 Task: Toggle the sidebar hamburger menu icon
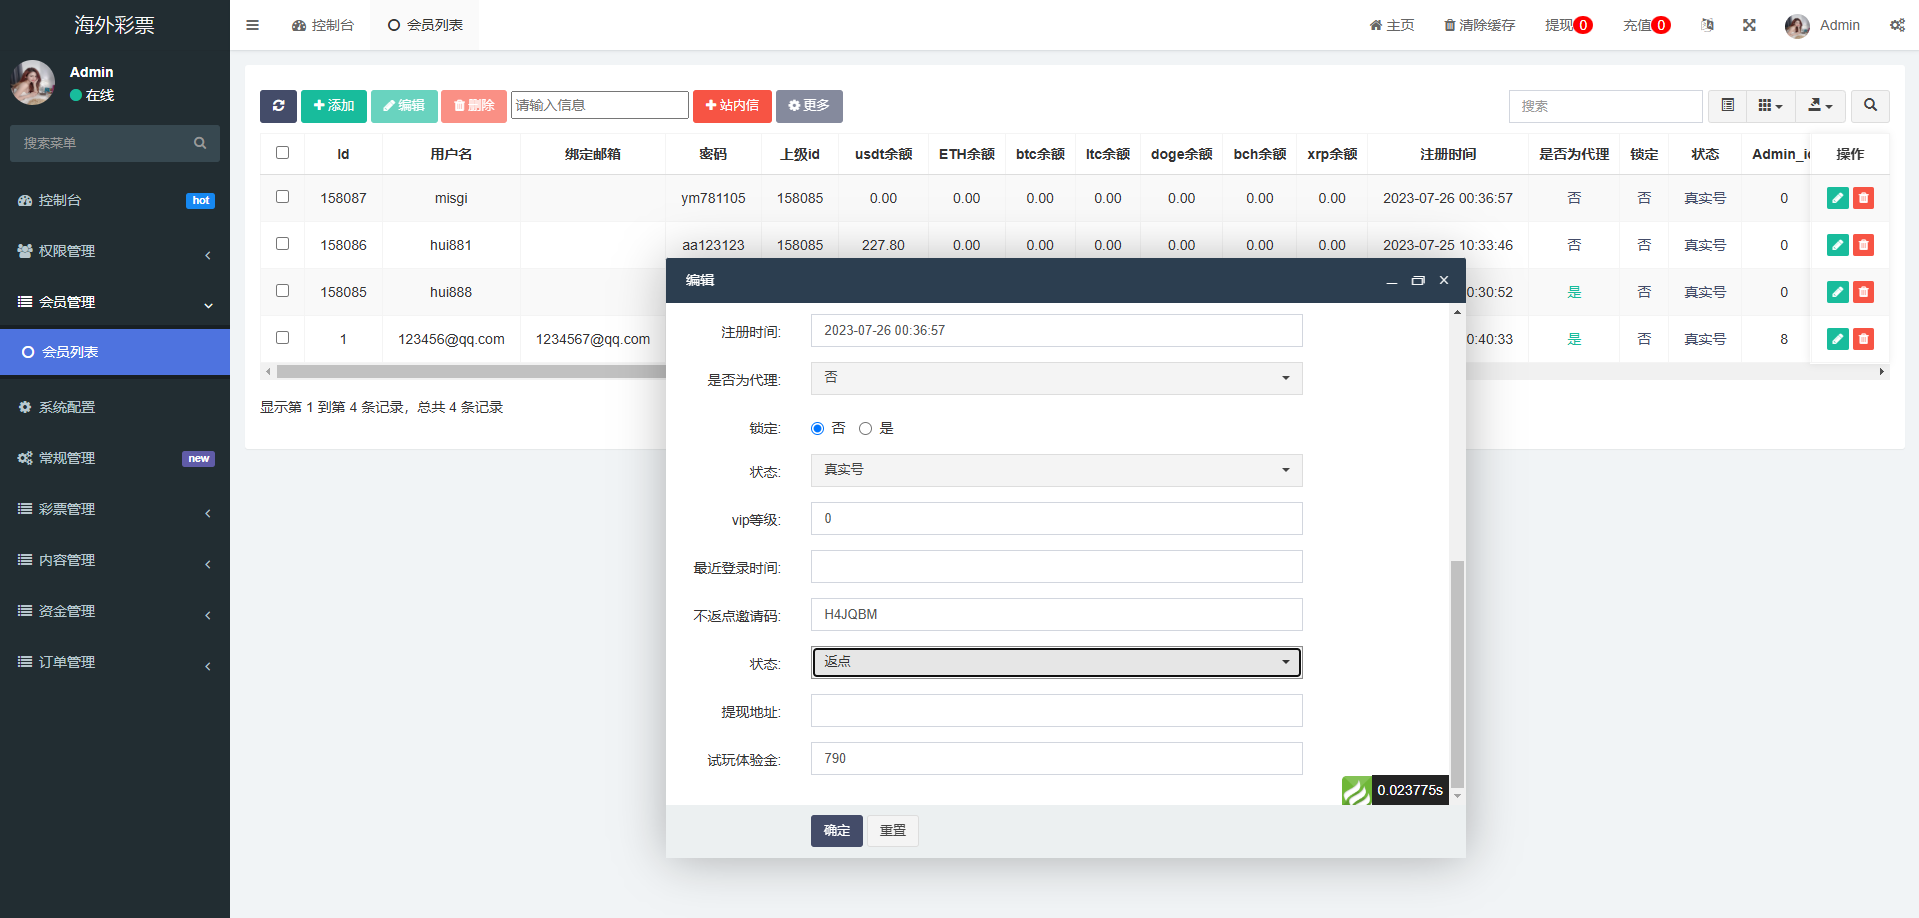[x=252, y=25]
